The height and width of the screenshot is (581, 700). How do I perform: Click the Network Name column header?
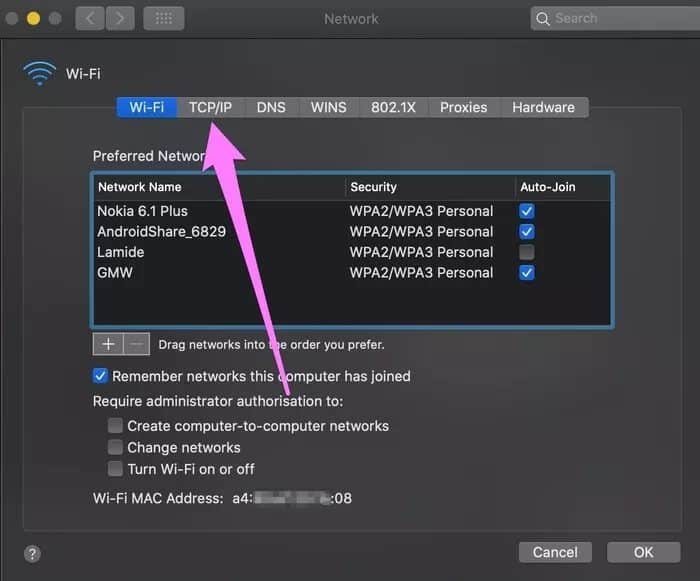(219, 187)
